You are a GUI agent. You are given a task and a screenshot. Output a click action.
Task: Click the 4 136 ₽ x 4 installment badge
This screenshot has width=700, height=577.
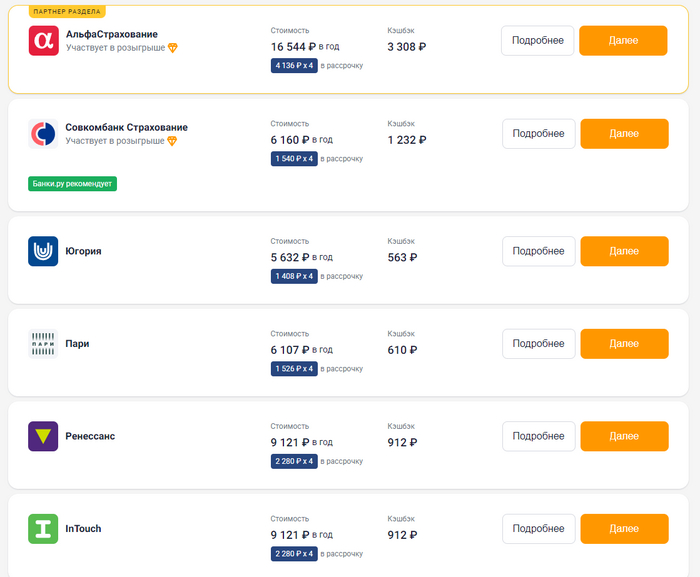[294, 66]
